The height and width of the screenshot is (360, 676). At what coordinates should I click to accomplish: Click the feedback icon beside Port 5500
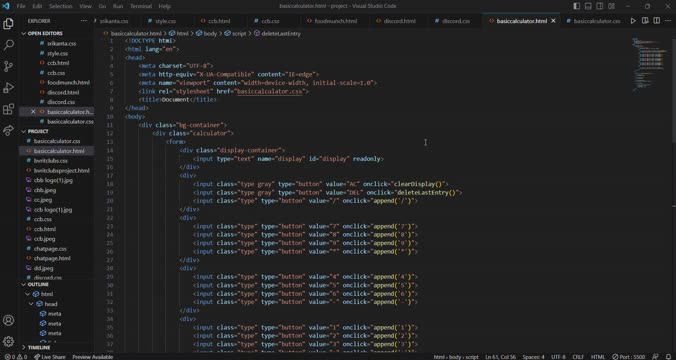[656, 357]
